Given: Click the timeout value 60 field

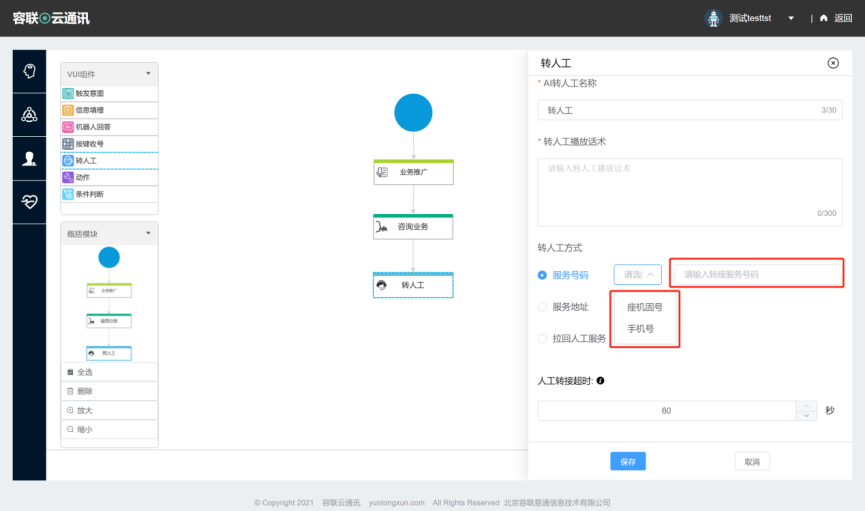Looking at the screenshot, I should [666, 411].
